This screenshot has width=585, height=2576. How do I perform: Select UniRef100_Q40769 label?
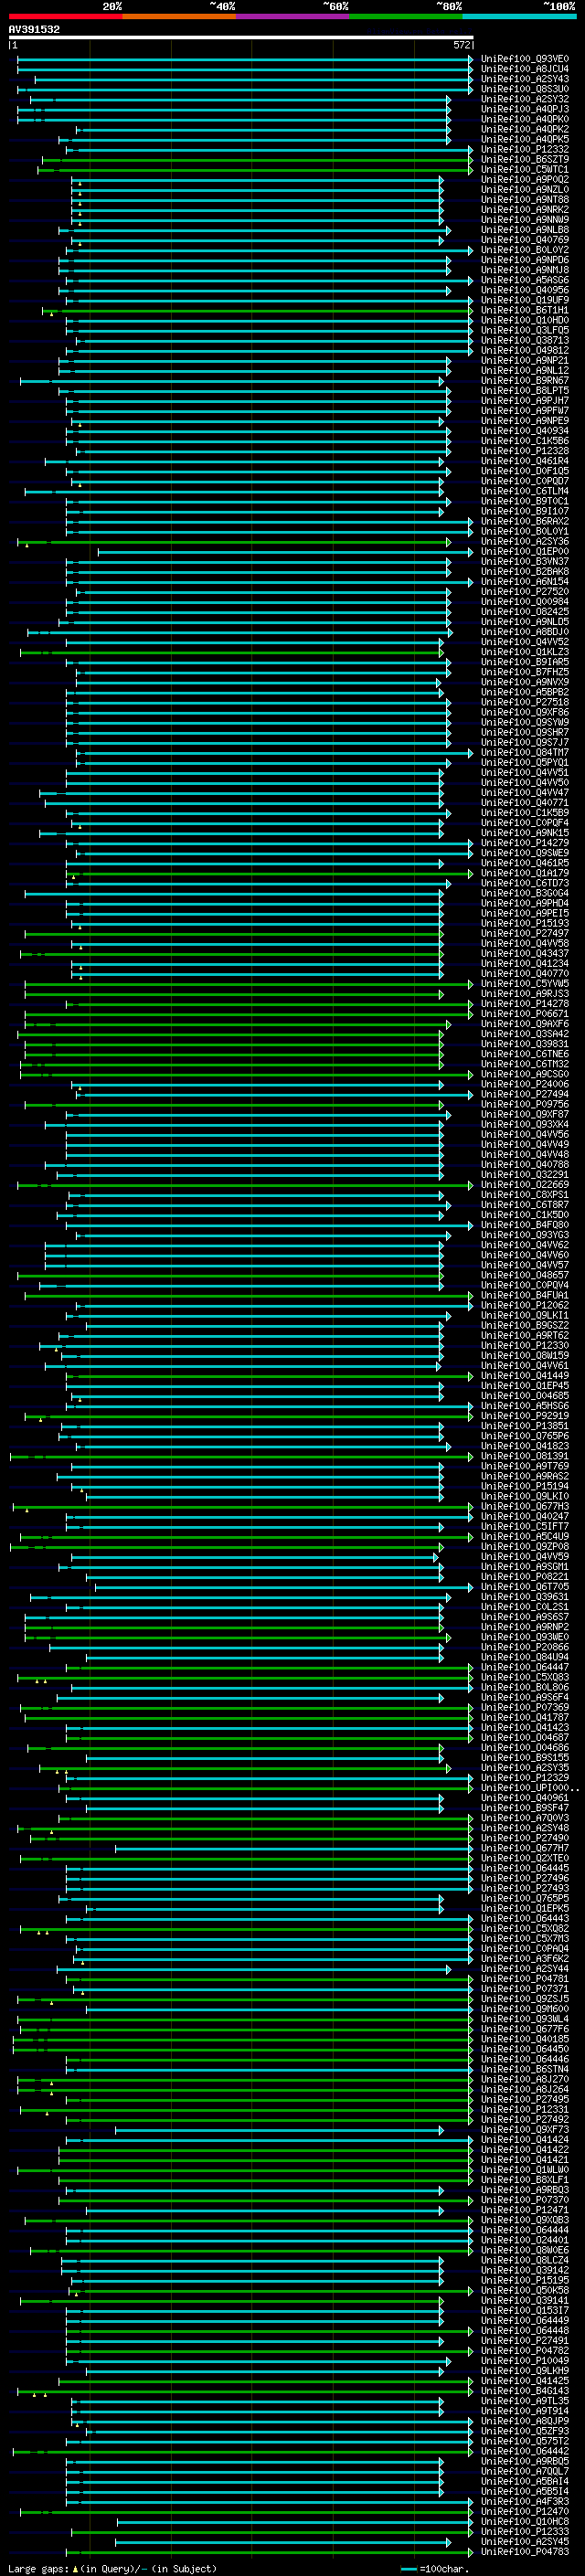[x=525, y=240]
